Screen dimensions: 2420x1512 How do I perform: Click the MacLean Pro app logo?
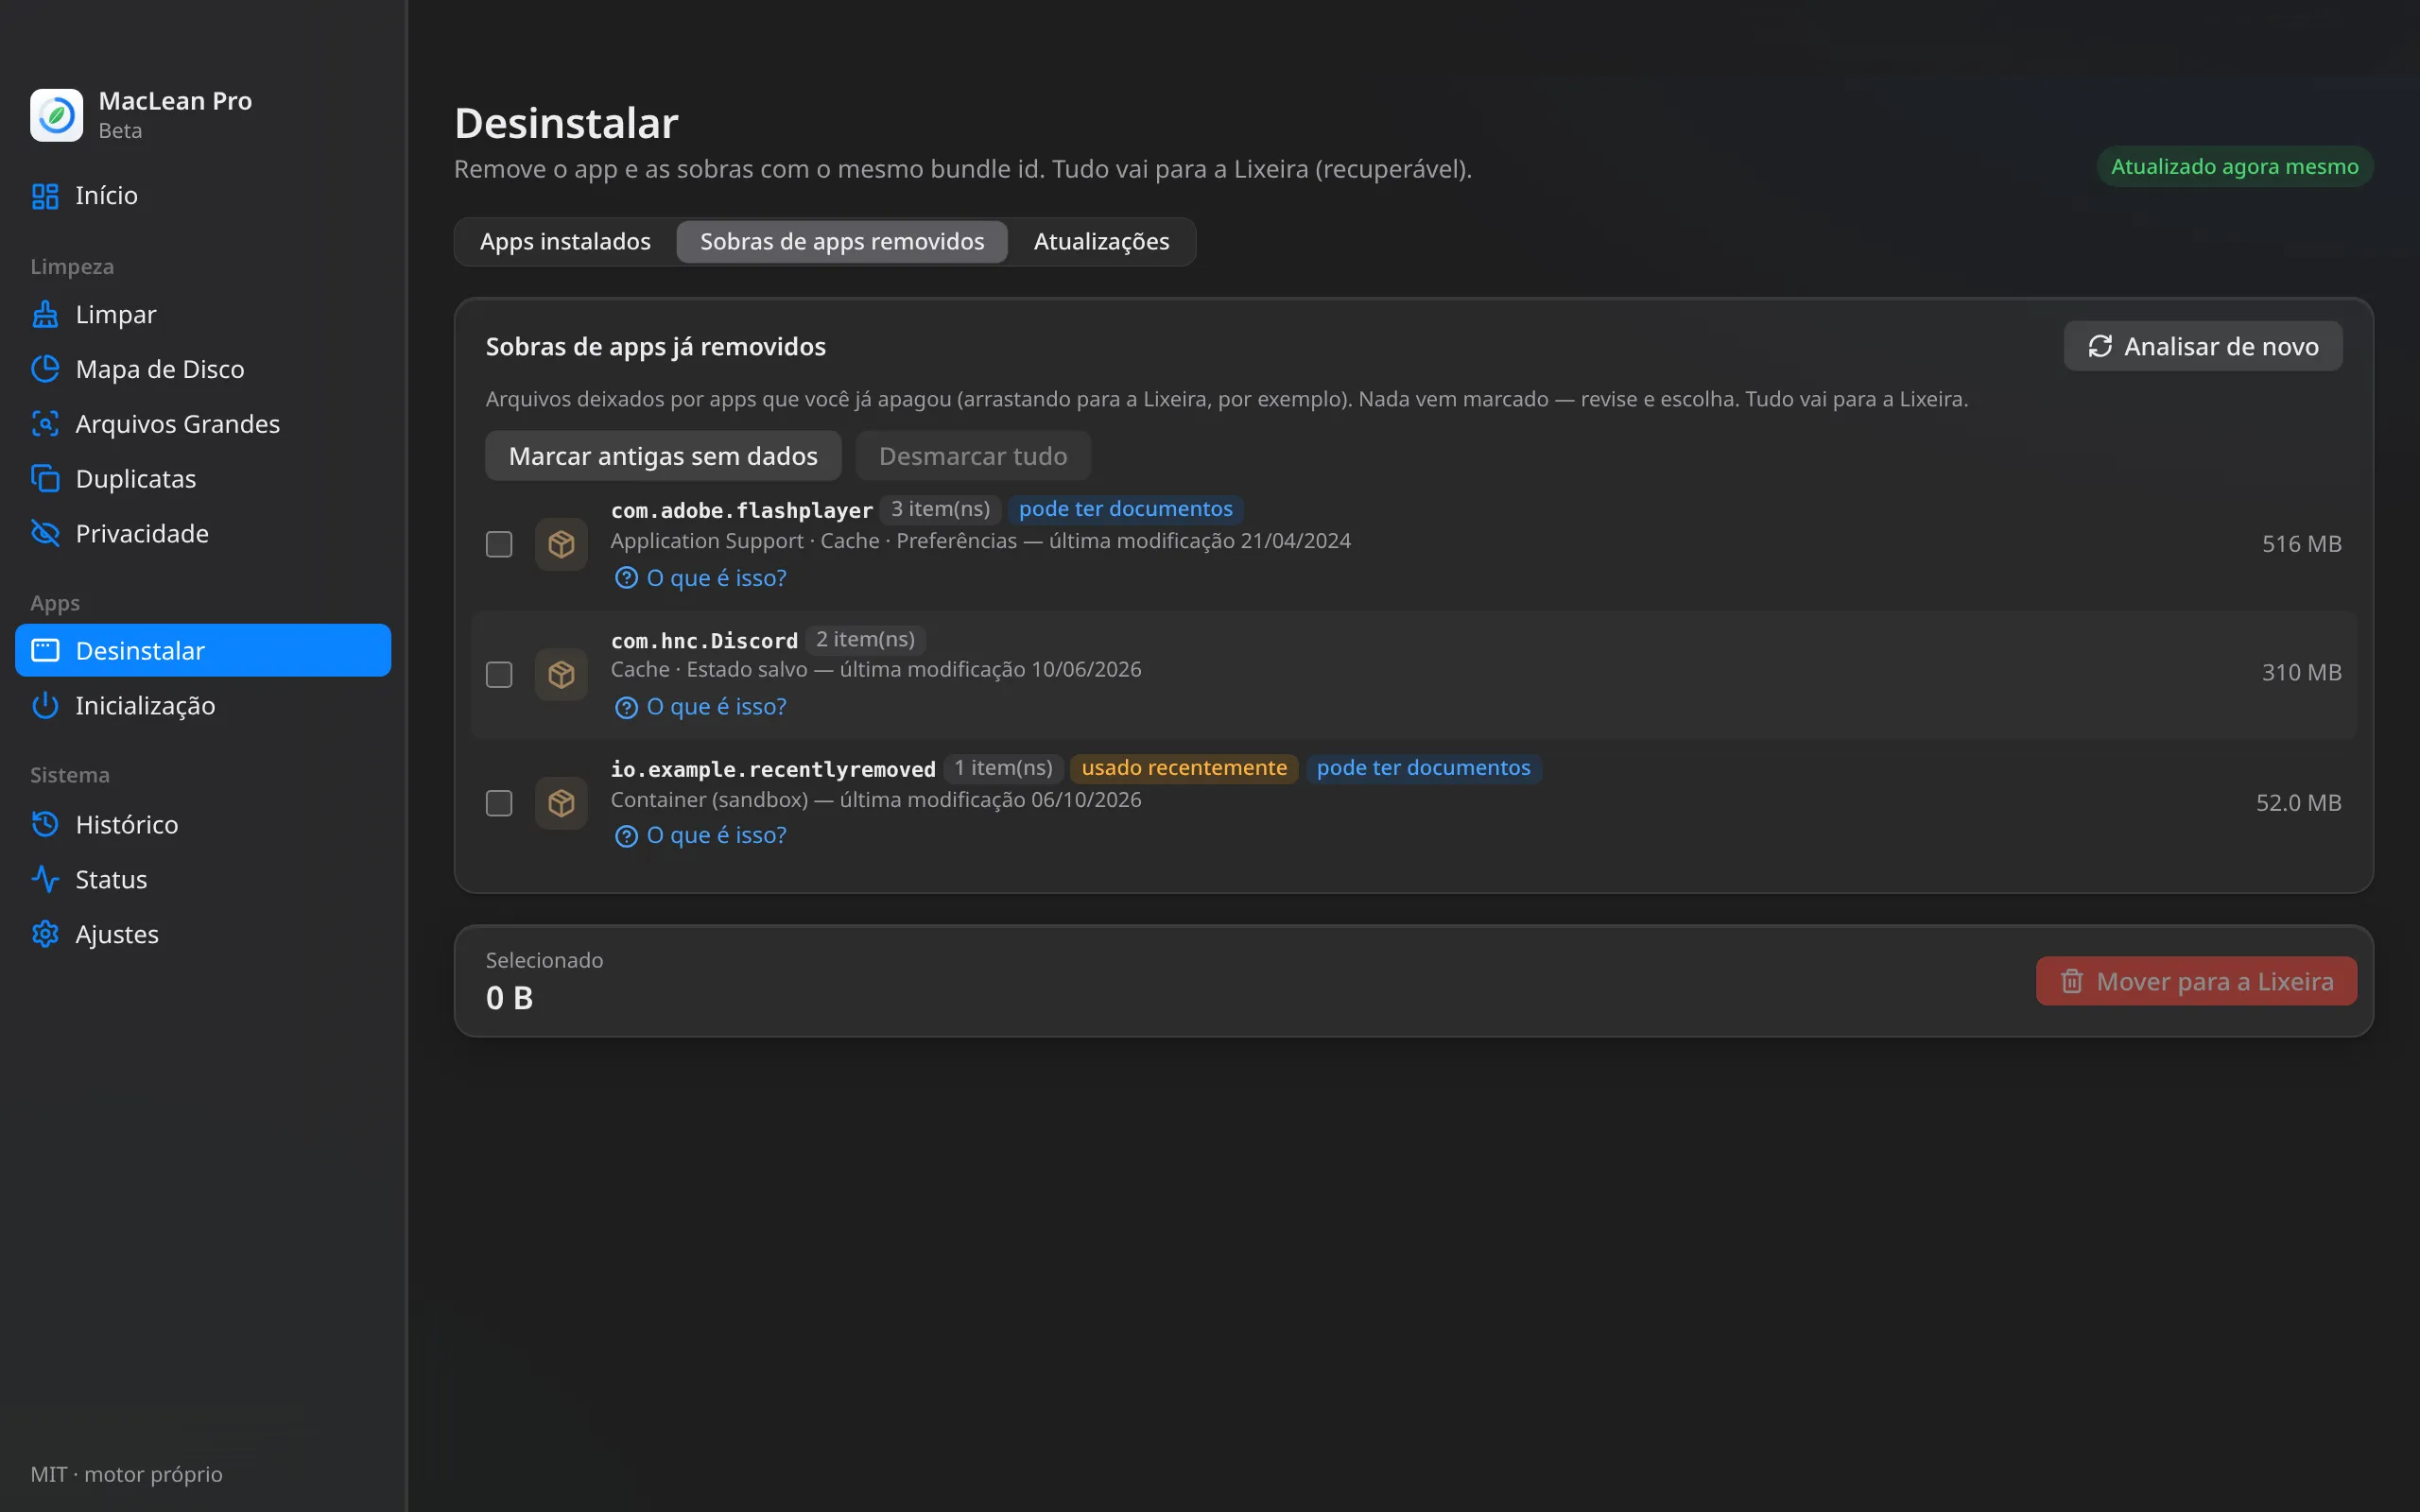pos(56,115)
